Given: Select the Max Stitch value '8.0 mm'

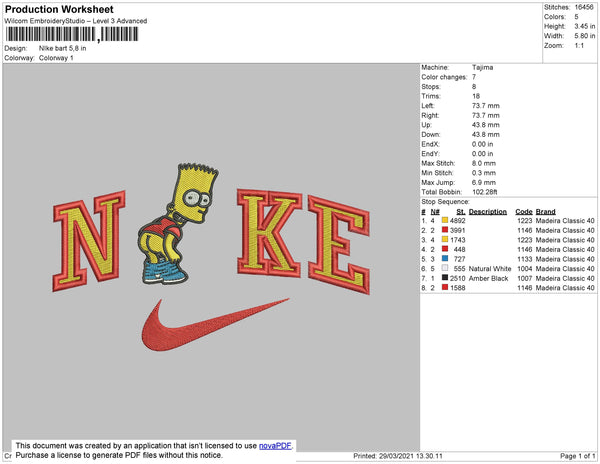Looking at the screenshot, I should click(484, 163).
